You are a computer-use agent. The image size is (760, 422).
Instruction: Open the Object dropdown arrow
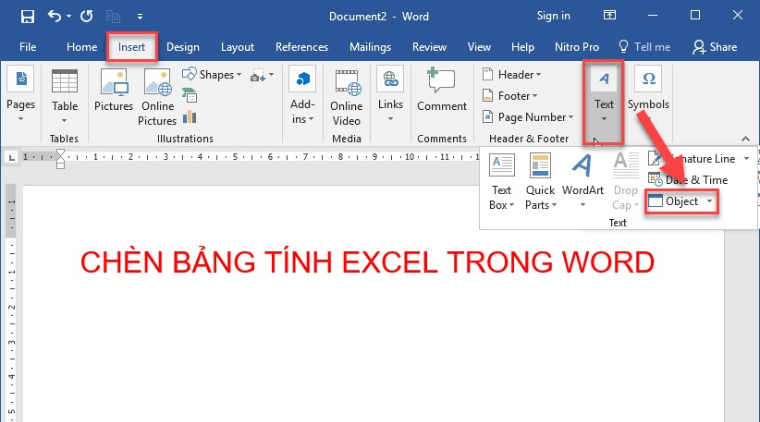(710, 201)
